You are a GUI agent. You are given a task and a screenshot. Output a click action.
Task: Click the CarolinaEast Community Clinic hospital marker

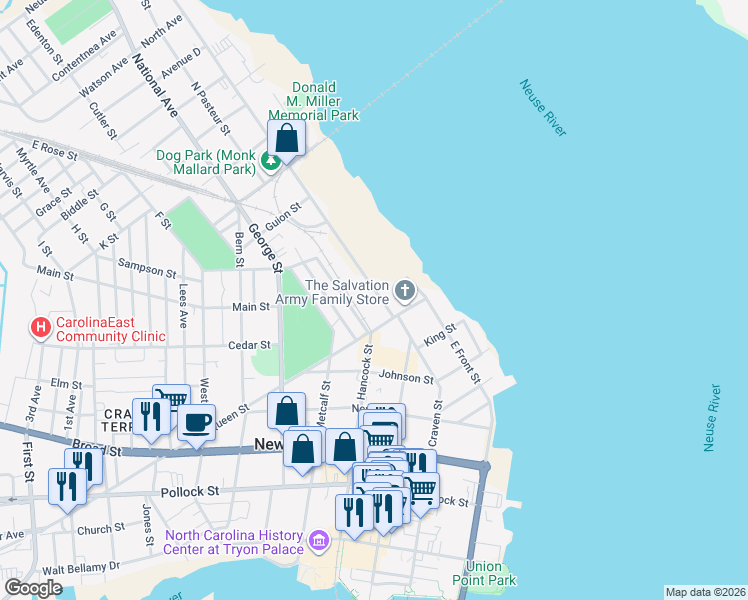41,328
